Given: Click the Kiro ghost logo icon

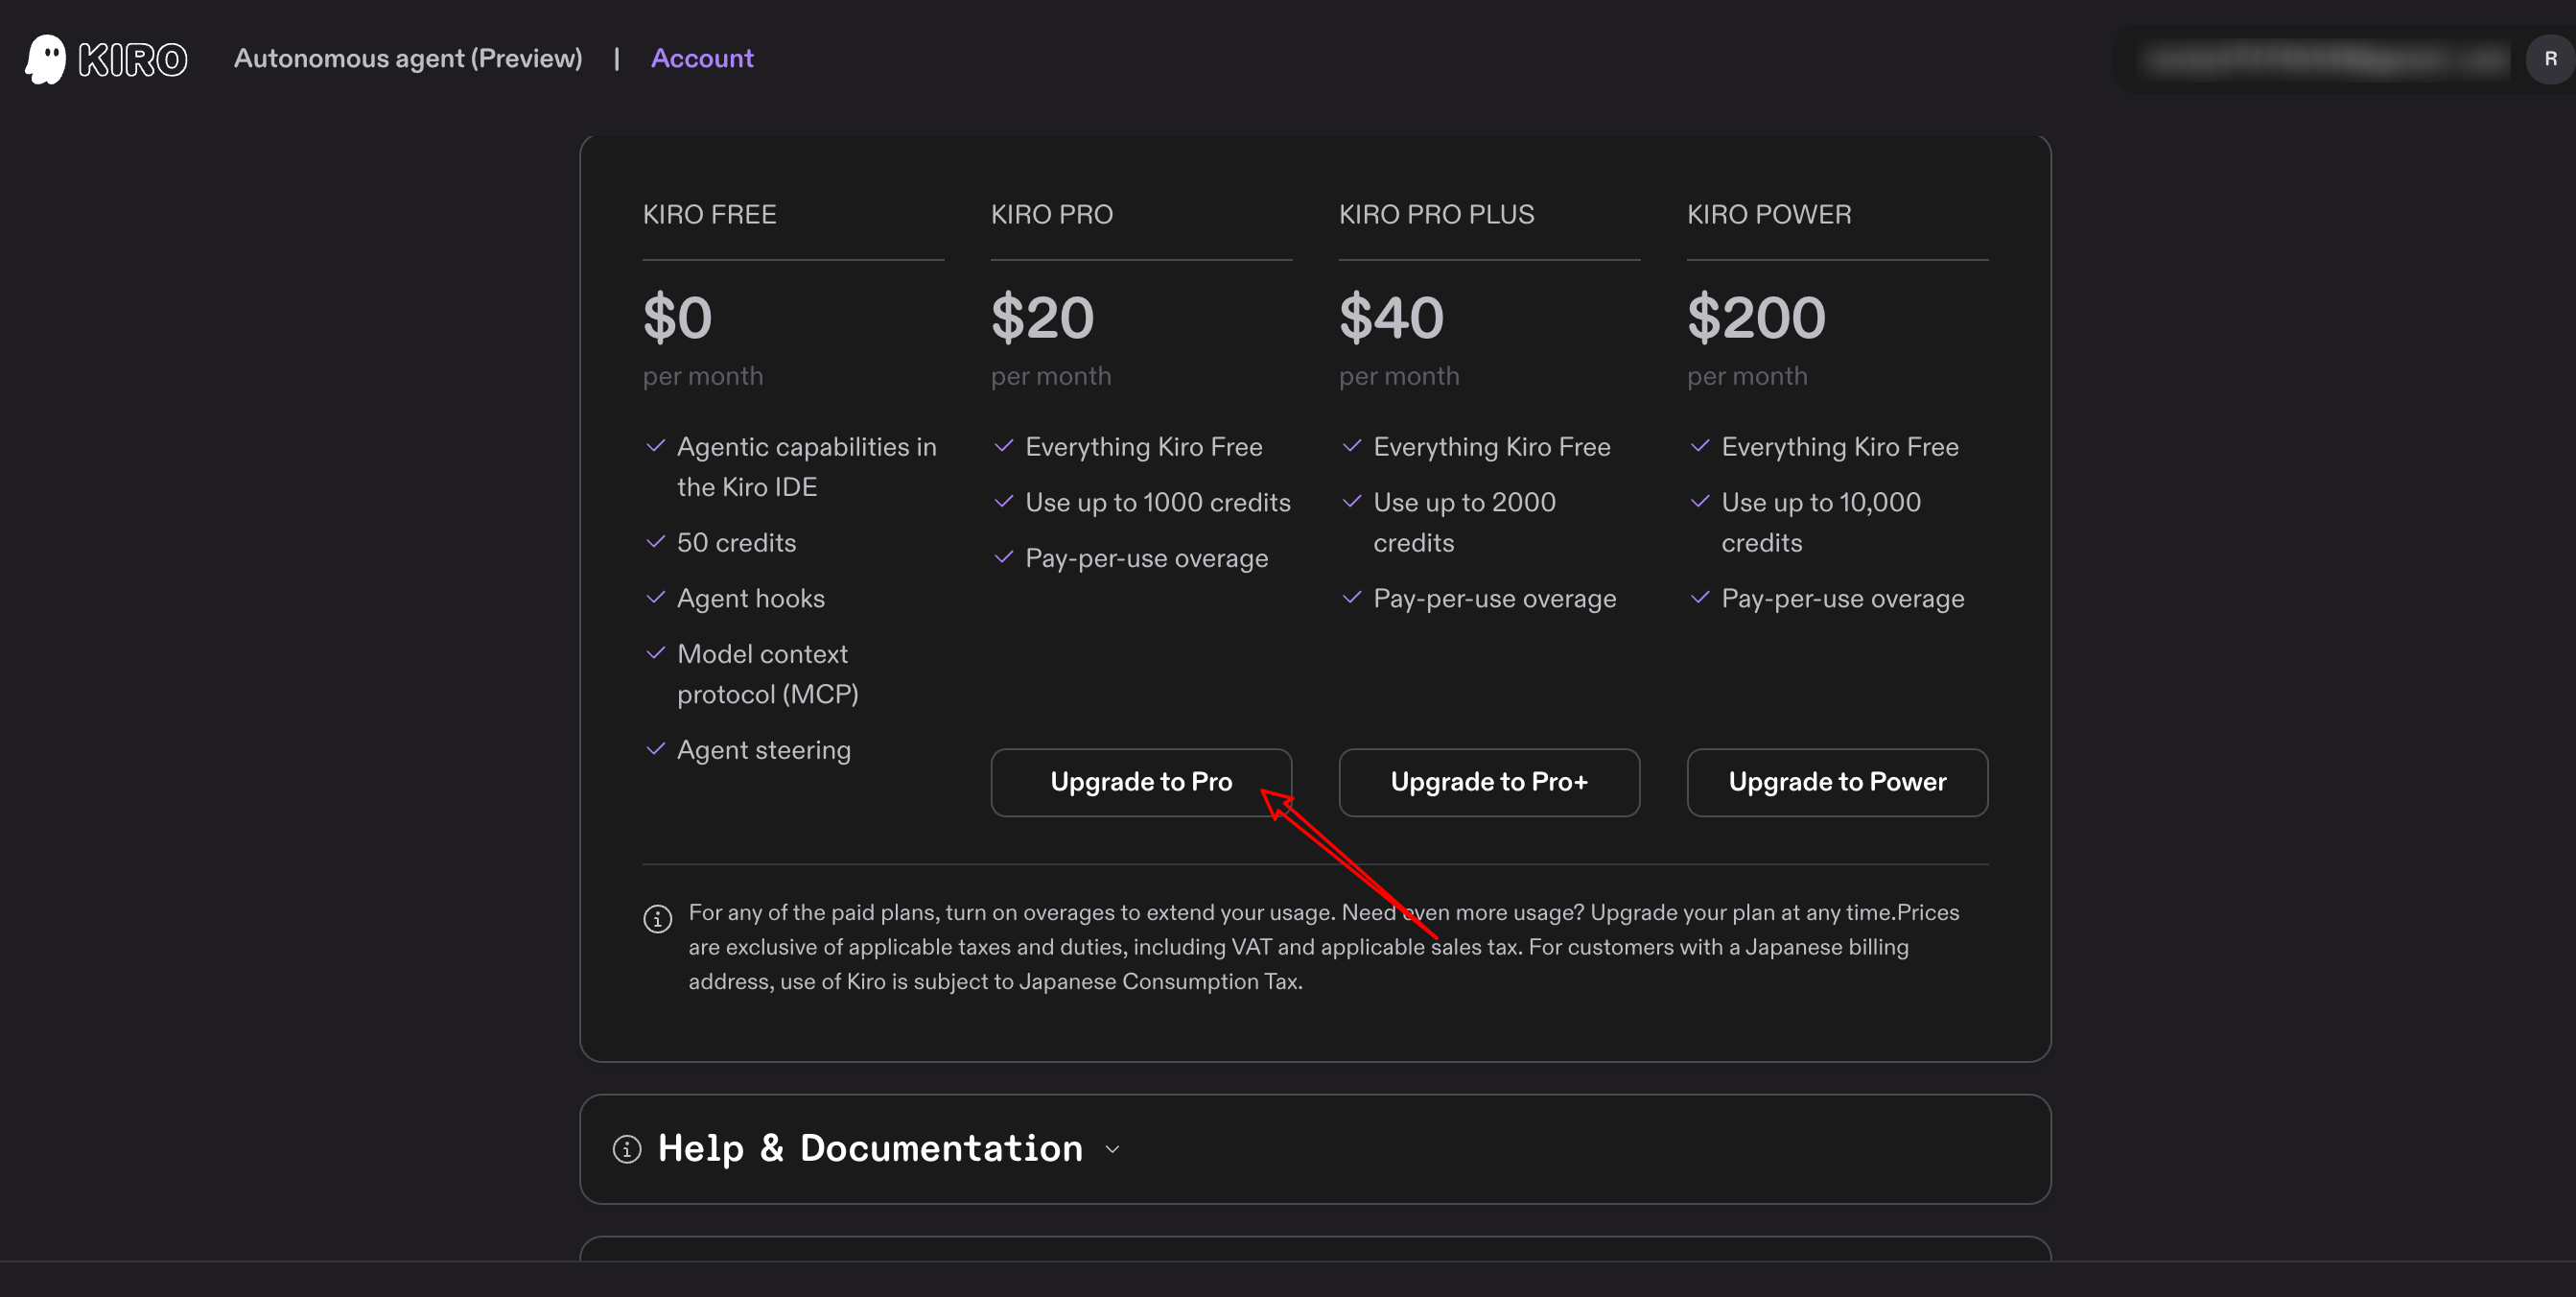Looking at the screenshot, I should click(45, 59).
